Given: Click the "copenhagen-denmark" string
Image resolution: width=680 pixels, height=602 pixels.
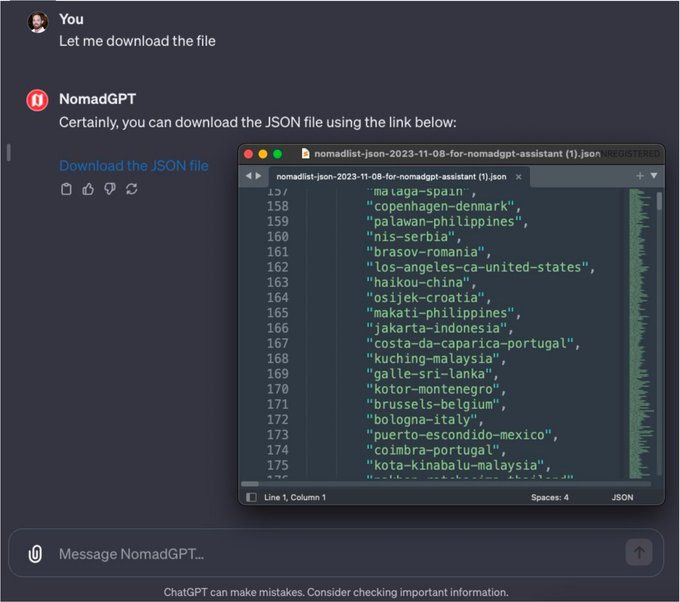Looking at the screenshot, I should (x=440, y=206).
